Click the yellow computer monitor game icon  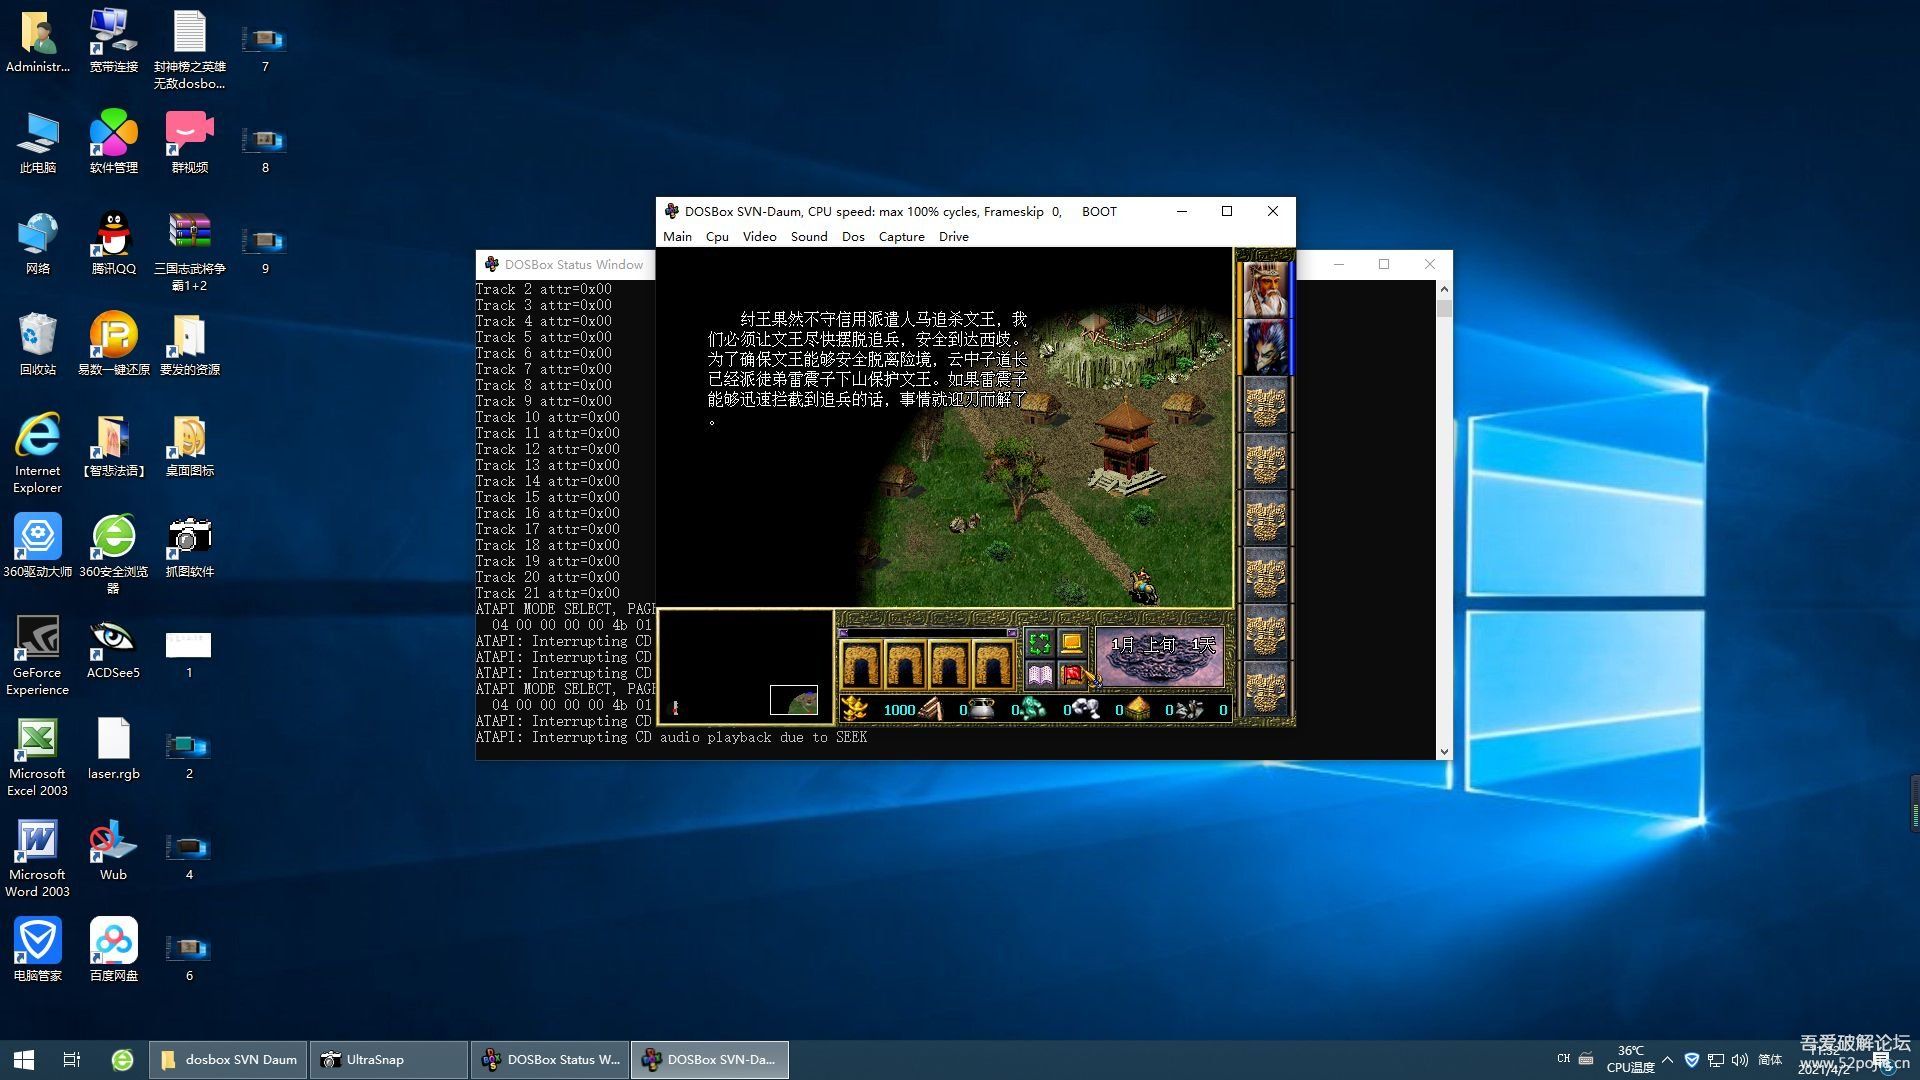(x=1071, y=643)
